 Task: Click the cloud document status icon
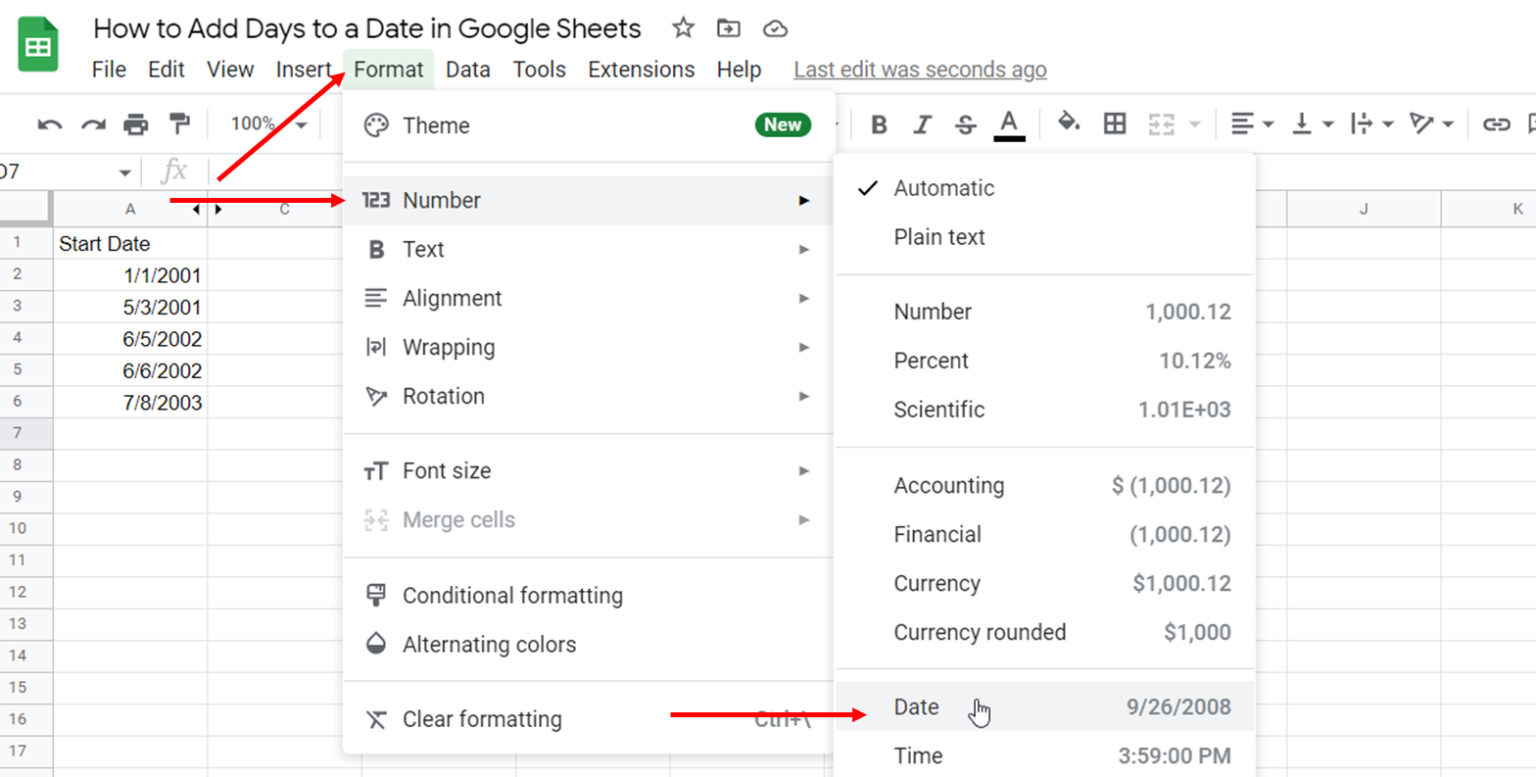pos(775,28)
